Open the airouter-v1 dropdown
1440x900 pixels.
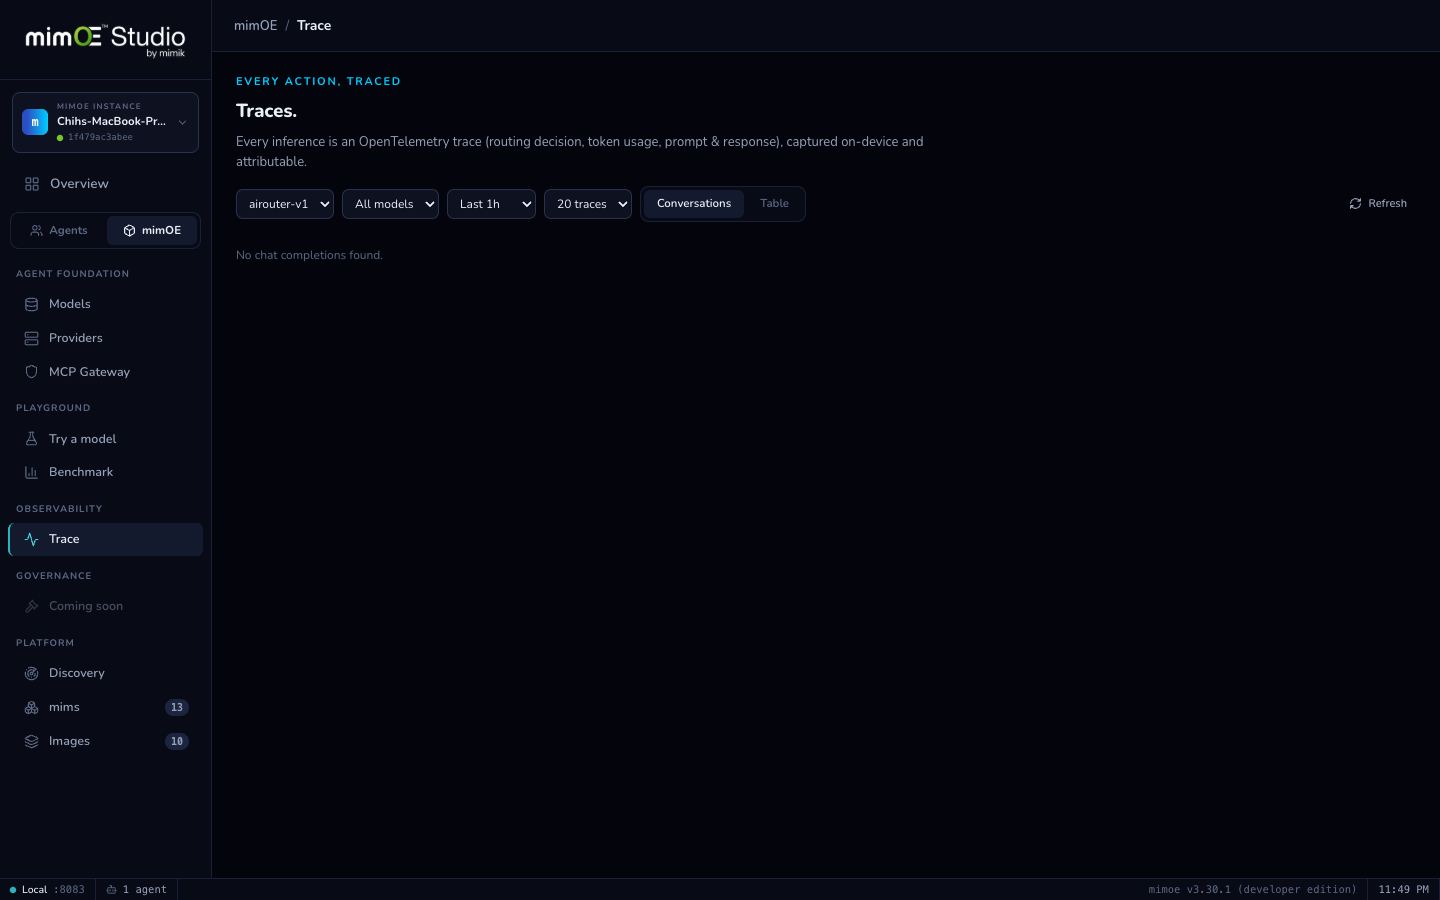(x=285, y=204)
